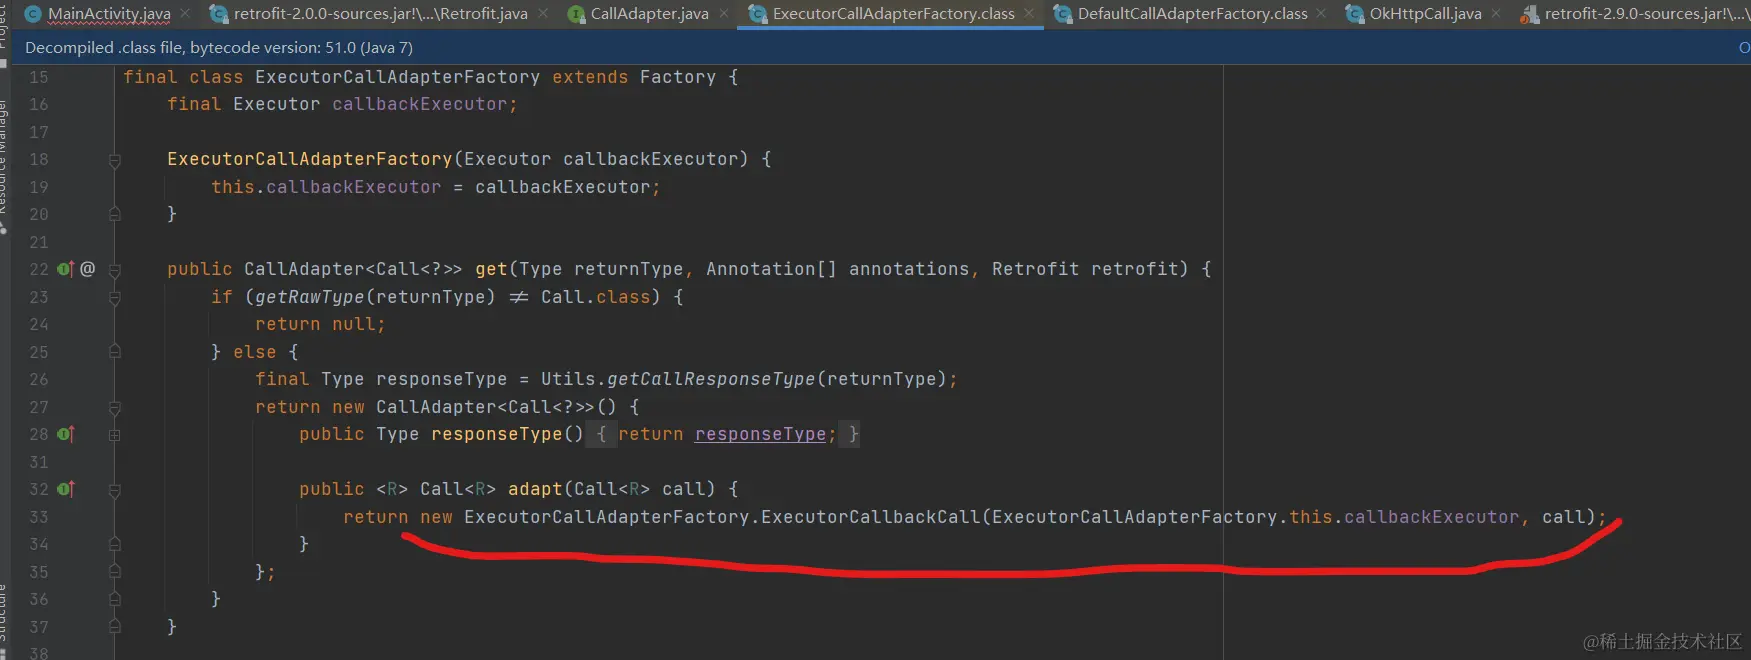This screenshot has width=1751, height=660.
Task: Collapse the if block fold at line 23
Action: click(114, 297)
